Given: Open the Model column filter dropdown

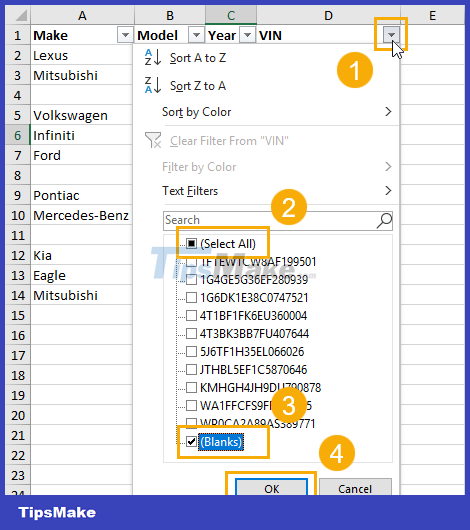Looking at the screenshot, I should click(196, 35).
